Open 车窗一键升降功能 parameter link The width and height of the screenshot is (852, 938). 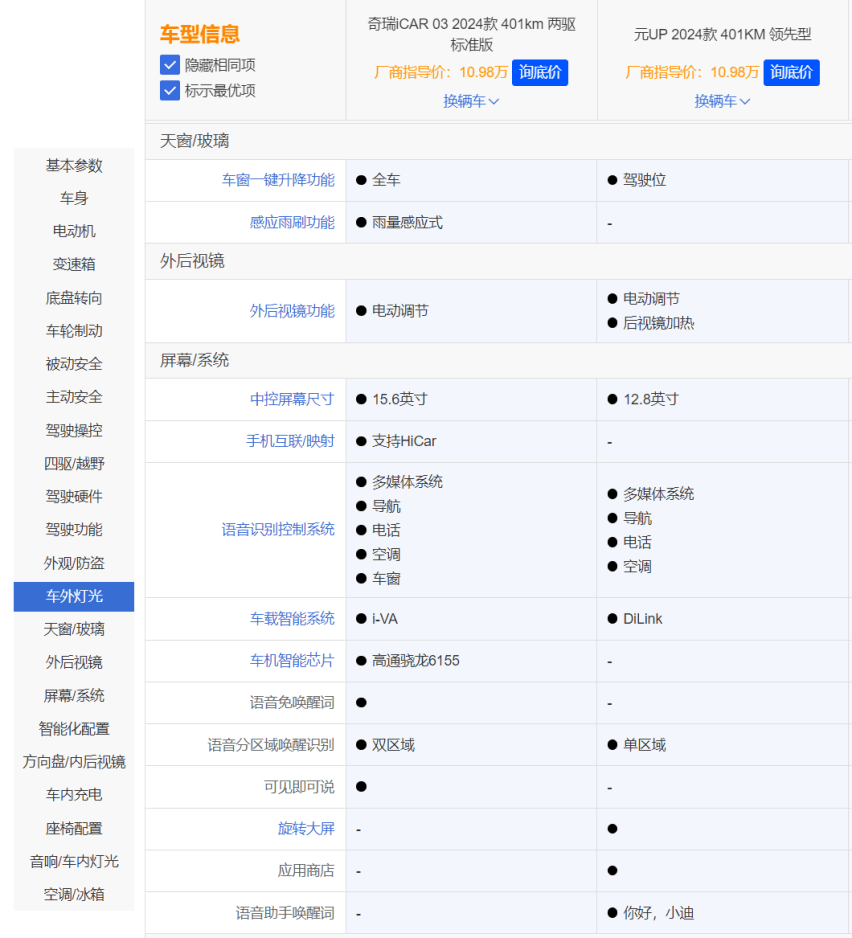click(278, 180)
